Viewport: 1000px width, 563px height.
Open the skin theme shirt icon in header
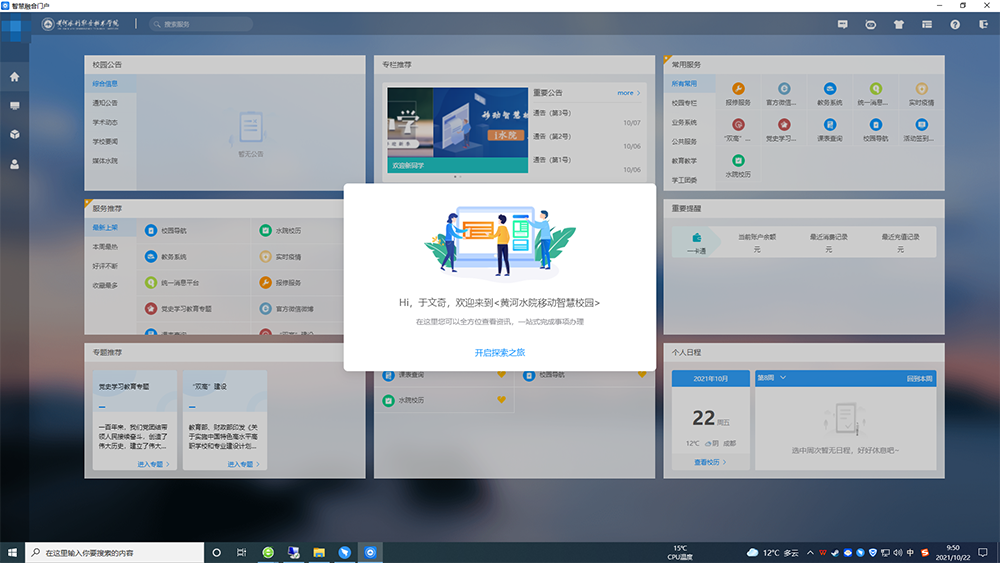point(898,24)
